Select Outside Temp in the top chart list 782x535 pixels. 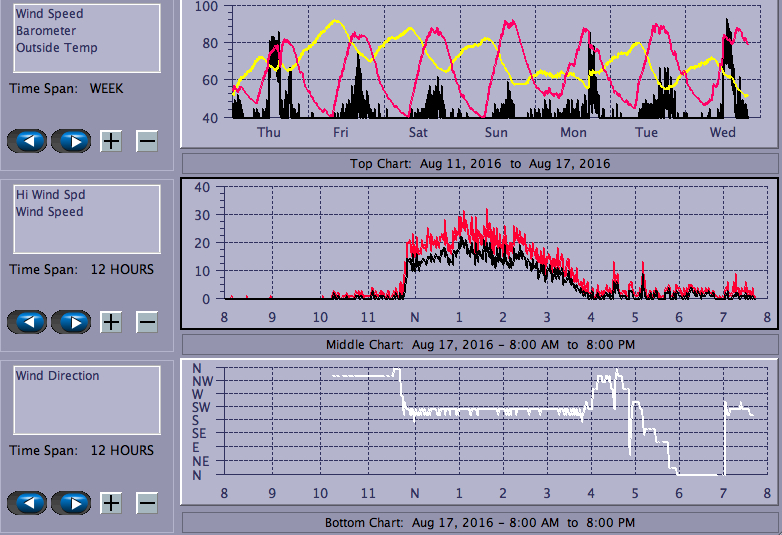56,47
